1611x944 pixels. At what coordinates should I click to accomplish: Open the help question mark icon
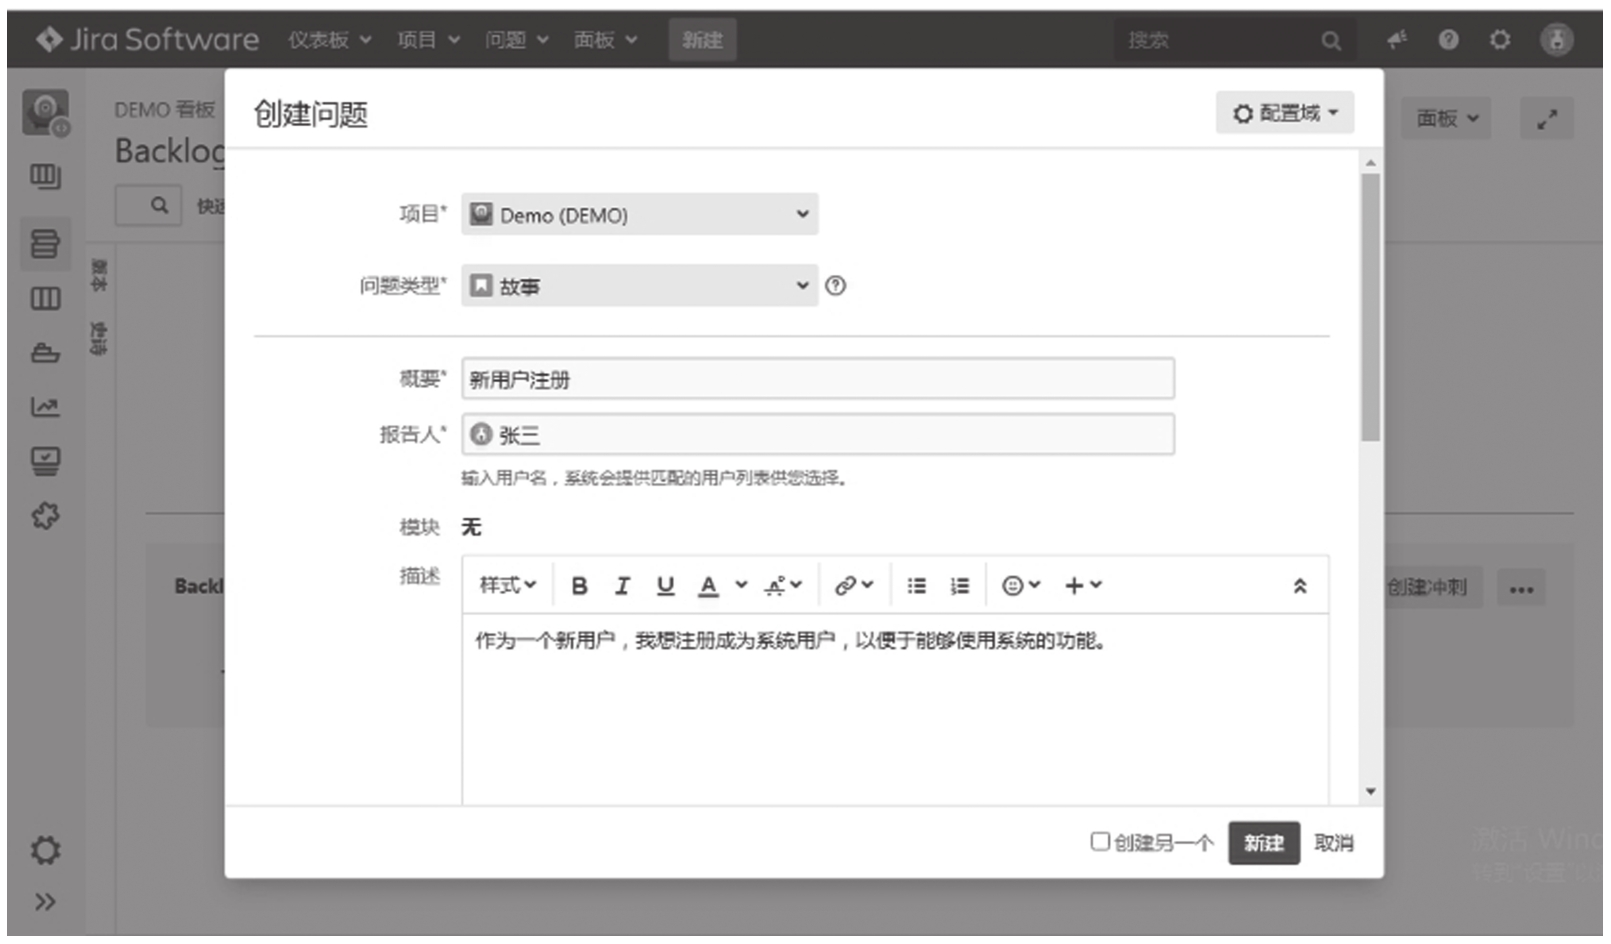[x=1448, y=40]
